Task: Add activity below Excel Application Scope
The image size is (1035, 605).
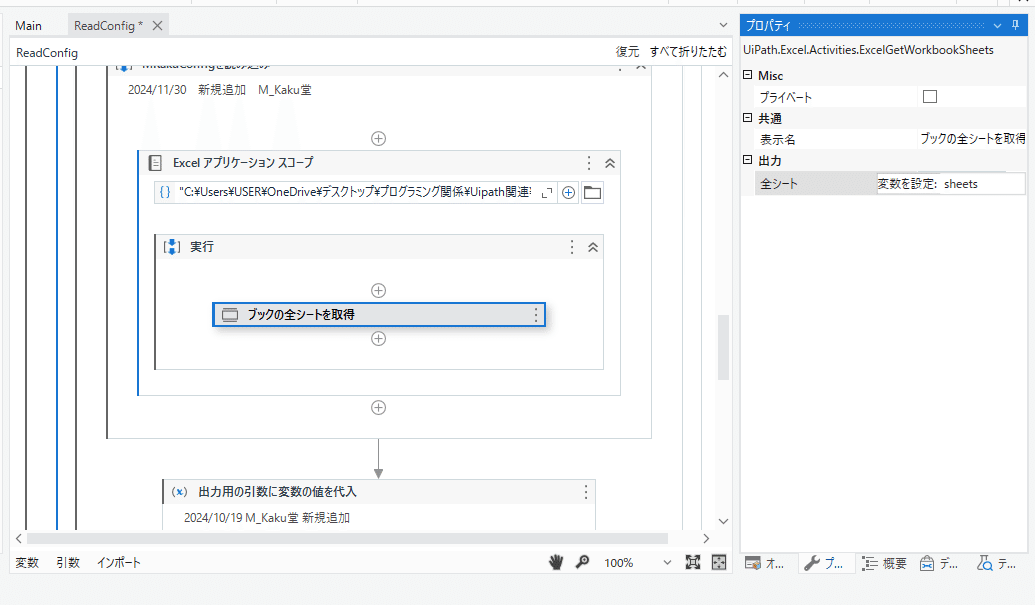Action: [378, 408]
